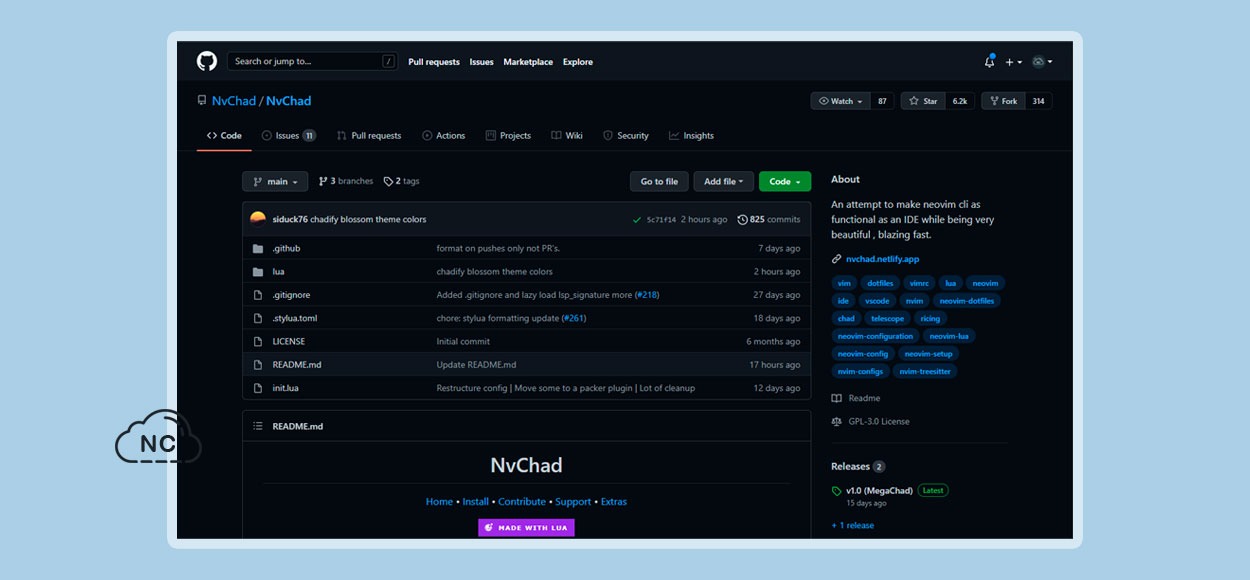Open the Watch dropdown

tap(840, 101)
